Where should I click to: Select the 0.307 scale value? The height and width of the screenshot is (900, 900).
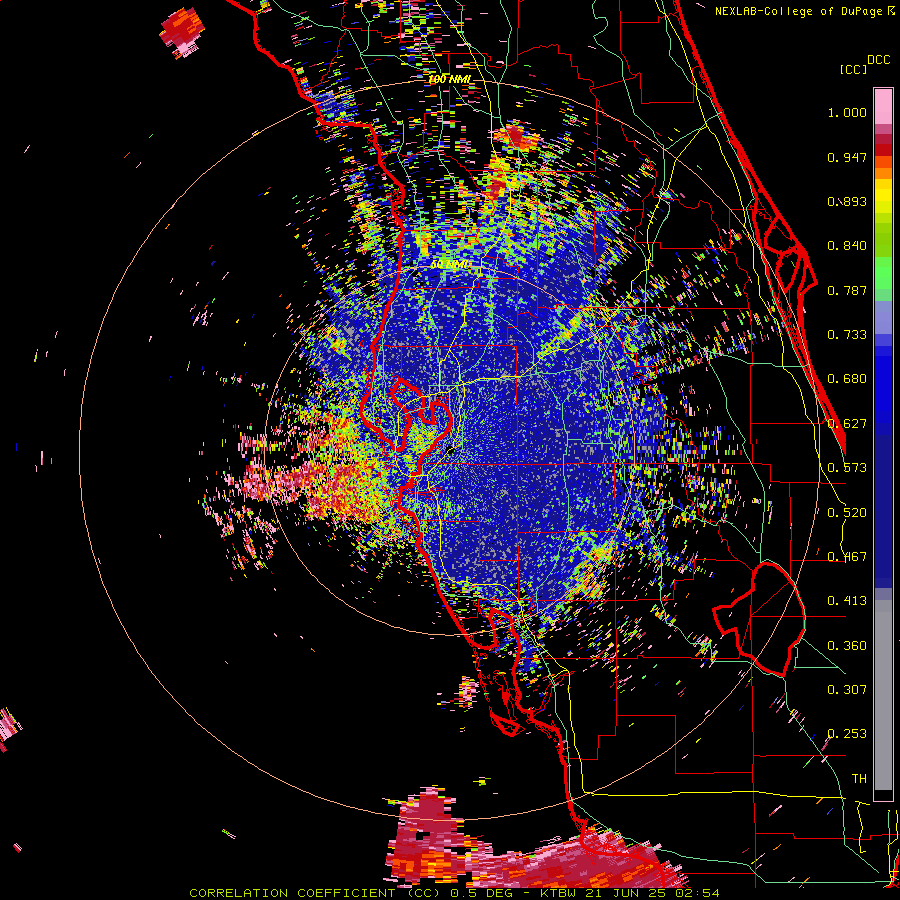[847, 690]
